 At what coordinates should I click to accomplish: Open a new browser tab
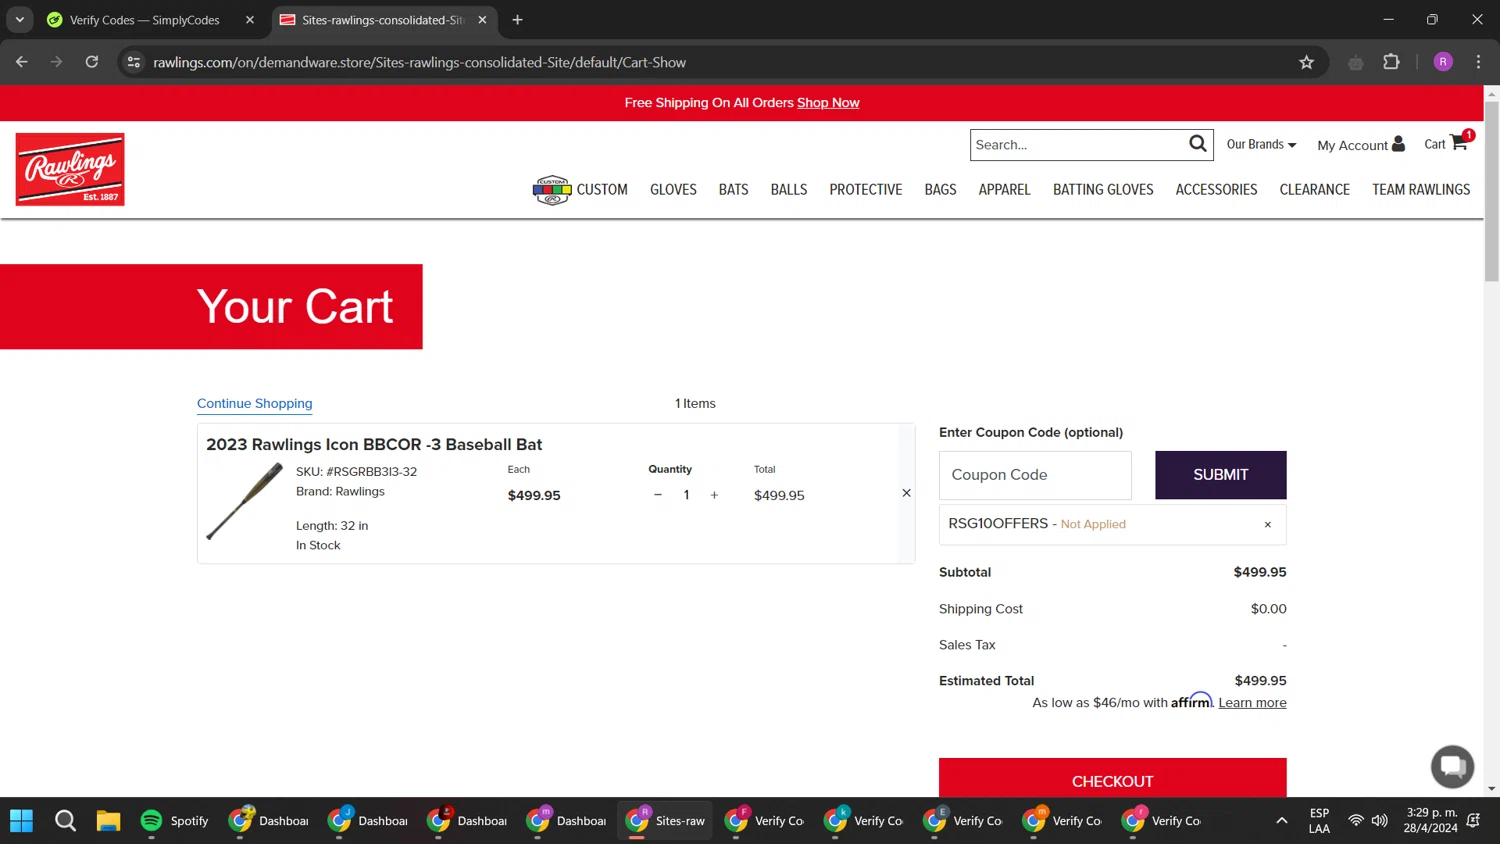pyautogui.click(x=517, y=20)
